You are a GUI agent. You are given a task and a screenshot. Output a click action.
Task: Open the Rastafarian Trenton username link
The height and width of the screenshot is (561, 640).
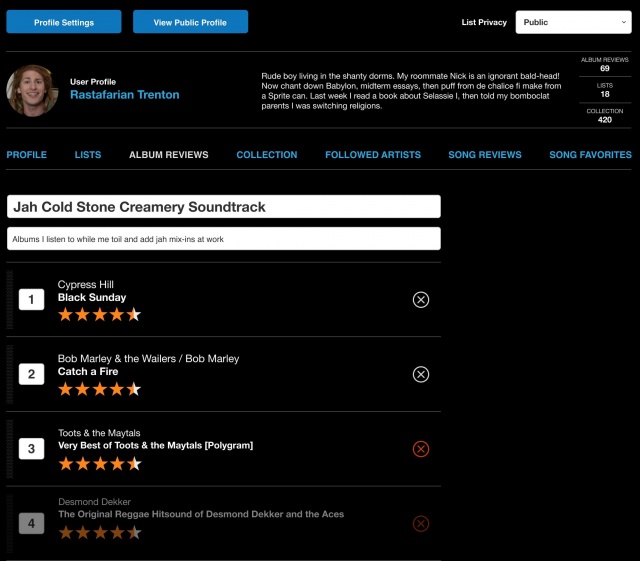tap(124, 95)
